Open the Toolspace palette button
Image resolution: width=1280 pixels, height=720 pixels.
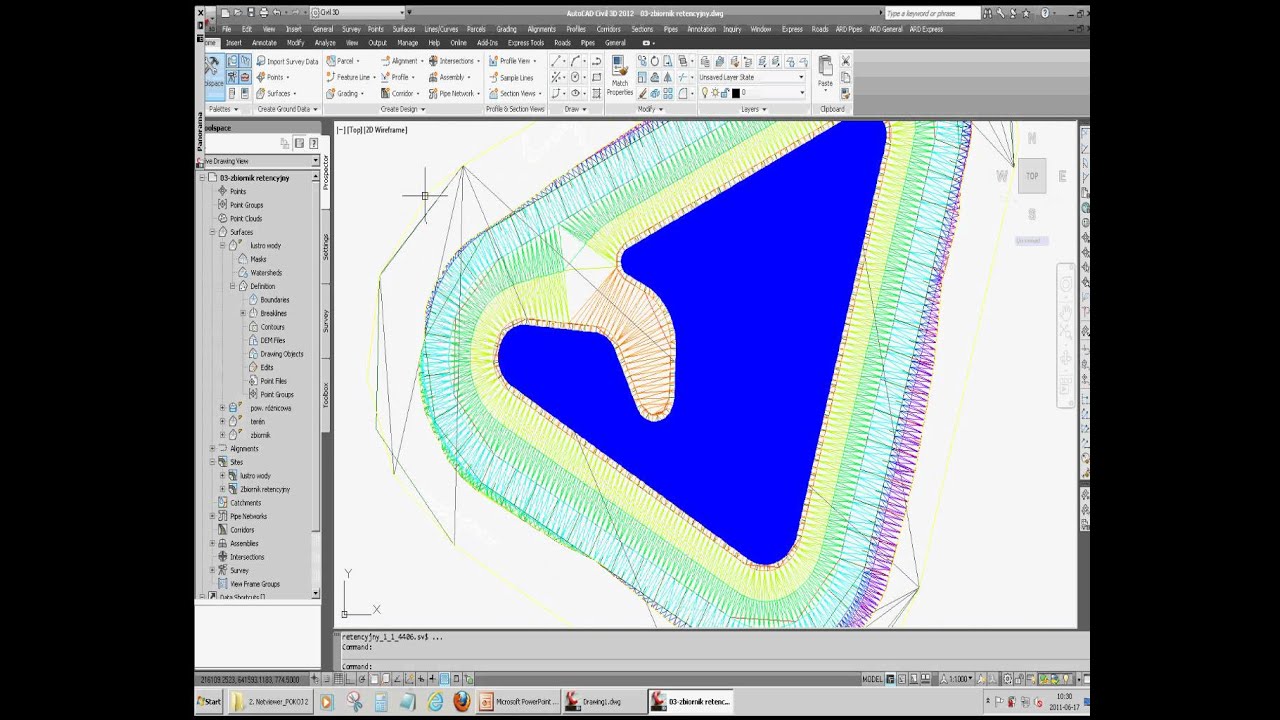pos(213,77)
